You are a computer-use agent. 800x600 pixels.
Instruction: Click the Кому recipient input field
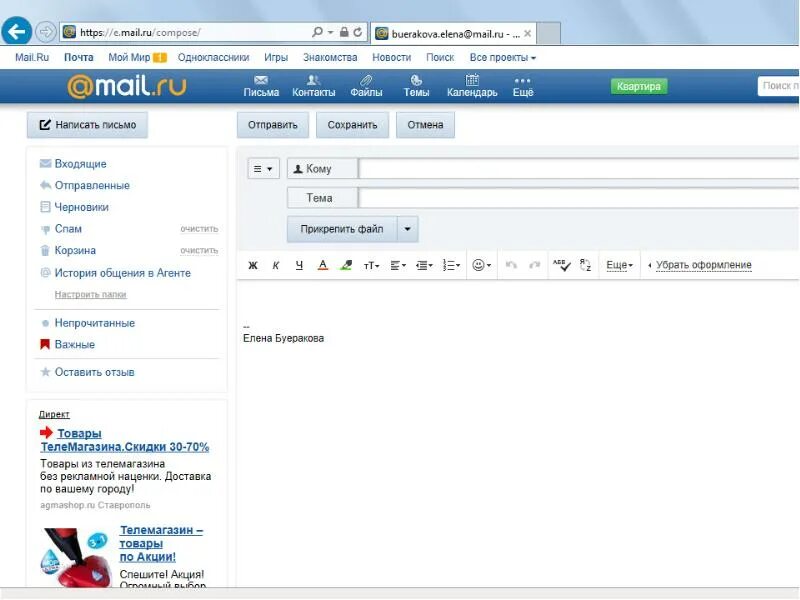click(x=579, y=168)
